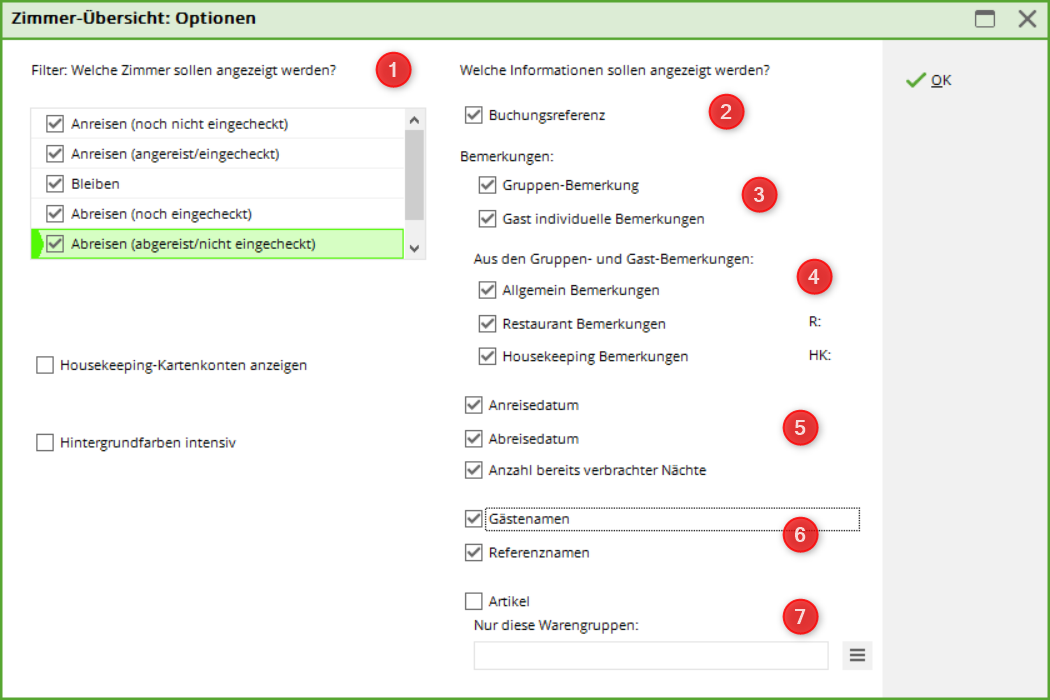Click the OK button
Screen dimensions: 1050x700
click(929, 80)
